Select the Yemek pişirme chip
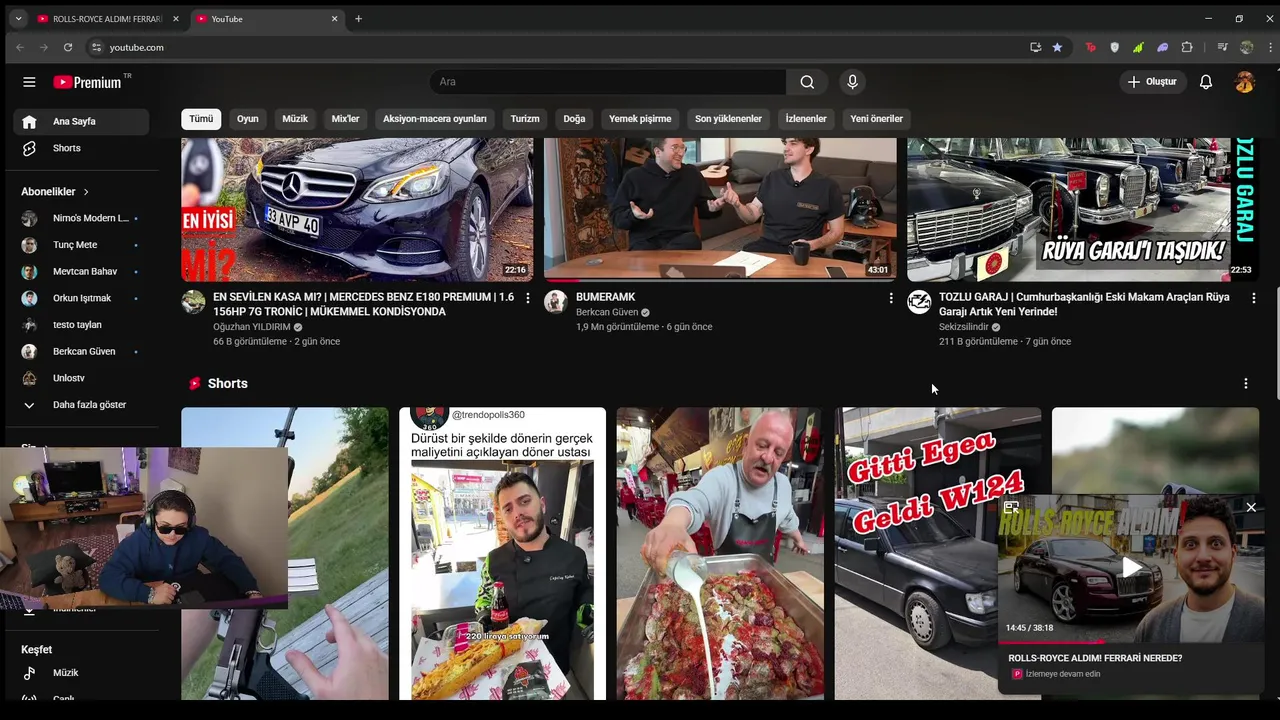This screenshot has width=1280, height=720. 640,119
